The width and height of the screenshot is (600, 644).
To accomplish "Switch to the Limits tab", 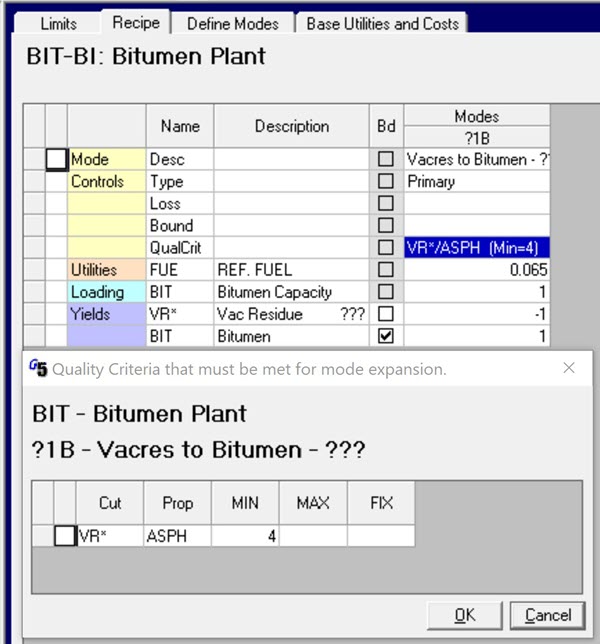I will 59,23.
